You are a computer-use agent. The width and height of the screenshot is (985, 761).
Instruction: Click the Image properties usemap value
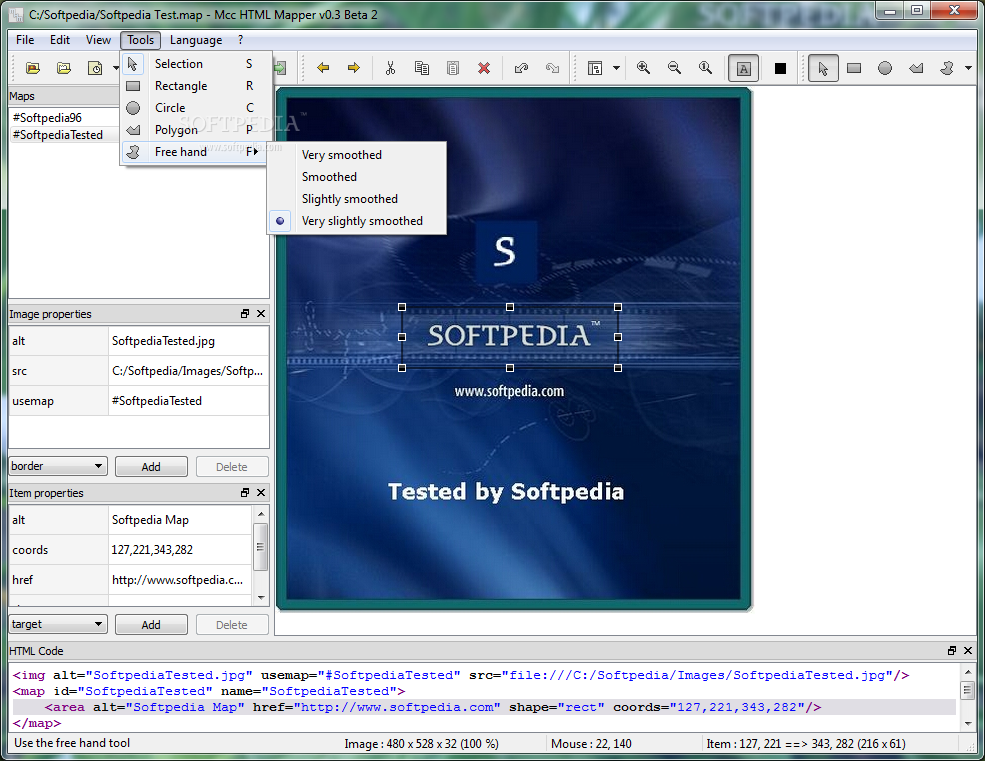188,401
